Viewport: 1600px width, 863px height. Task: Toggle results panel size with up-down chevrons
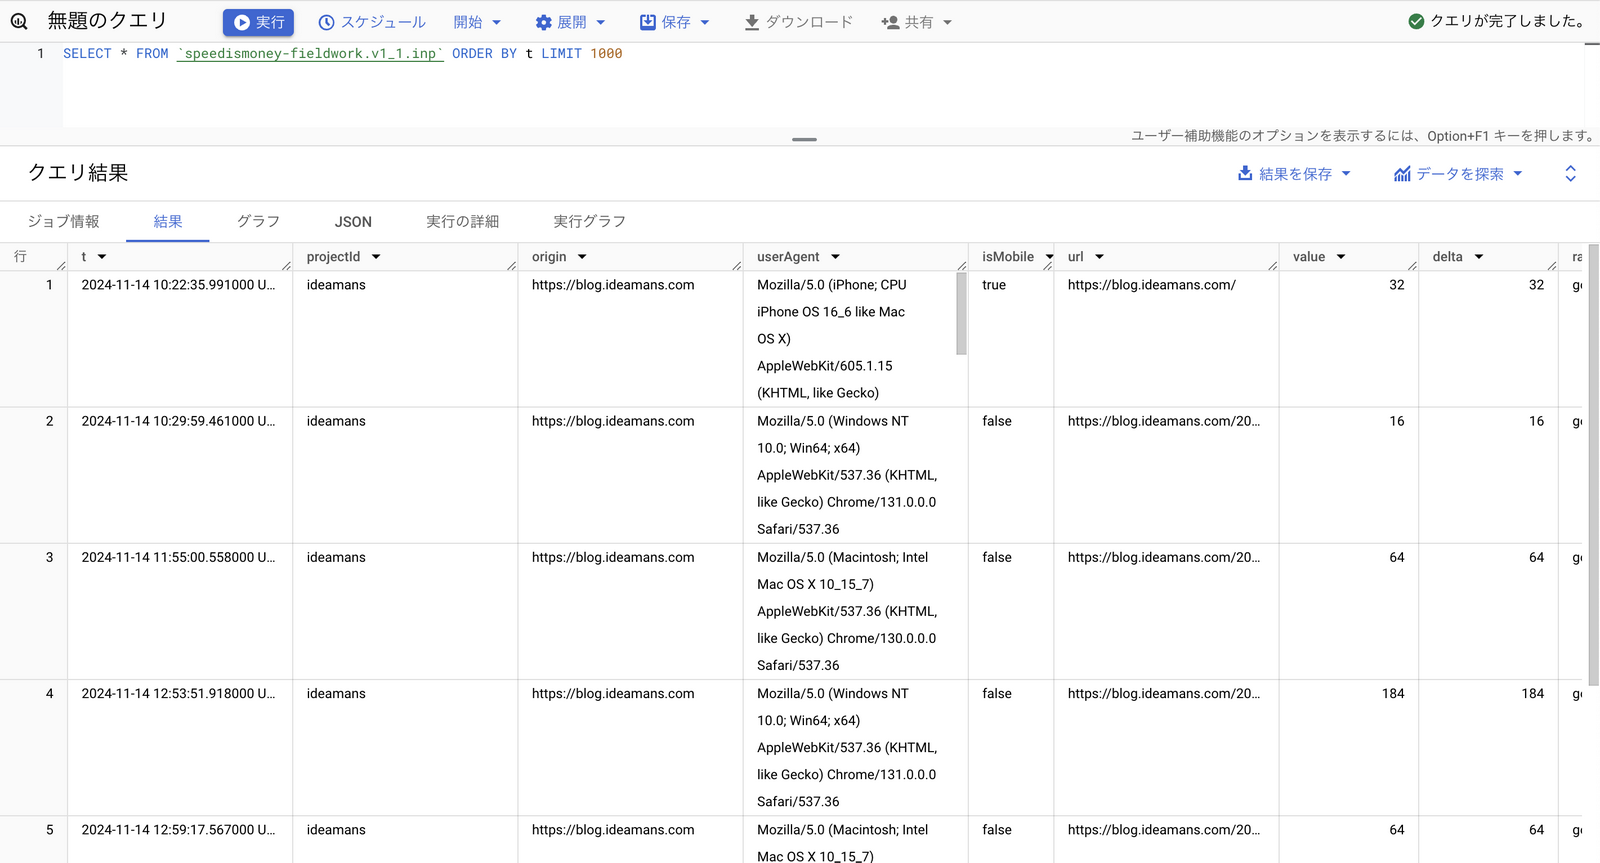click(1570, 174)
